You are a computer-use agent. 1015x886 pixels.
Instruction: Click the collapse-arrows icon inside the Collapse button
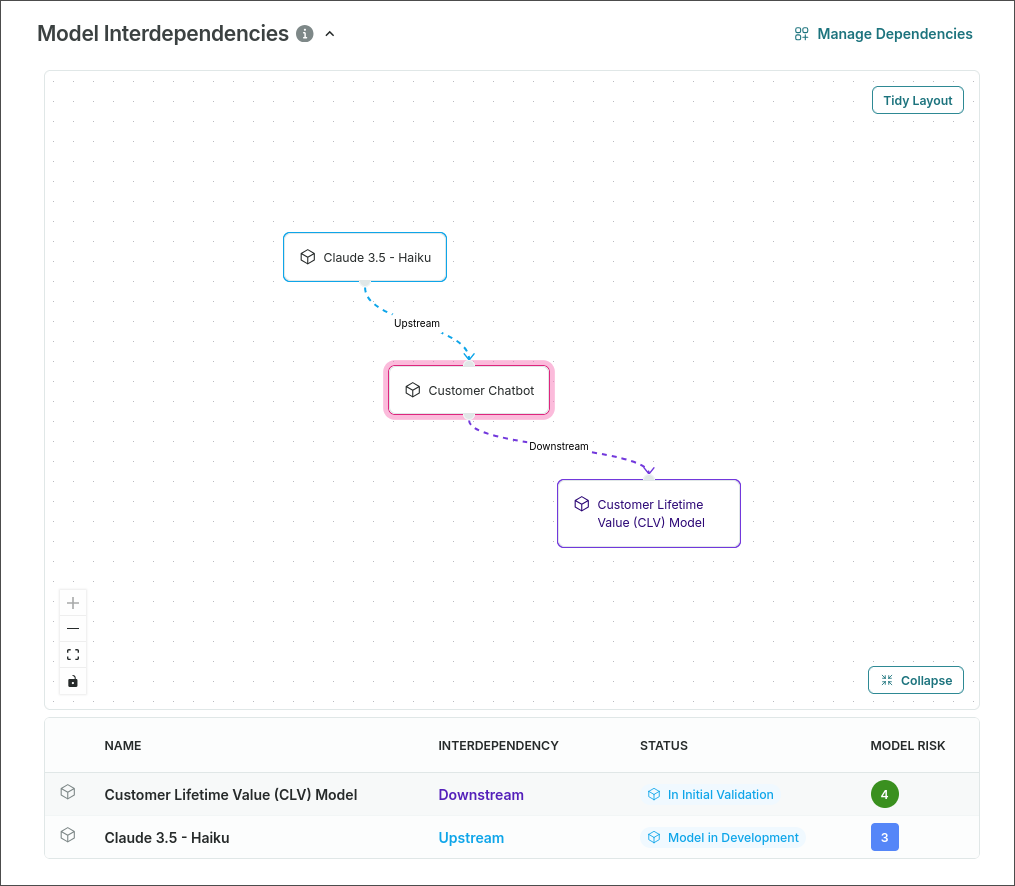point(887,679)
